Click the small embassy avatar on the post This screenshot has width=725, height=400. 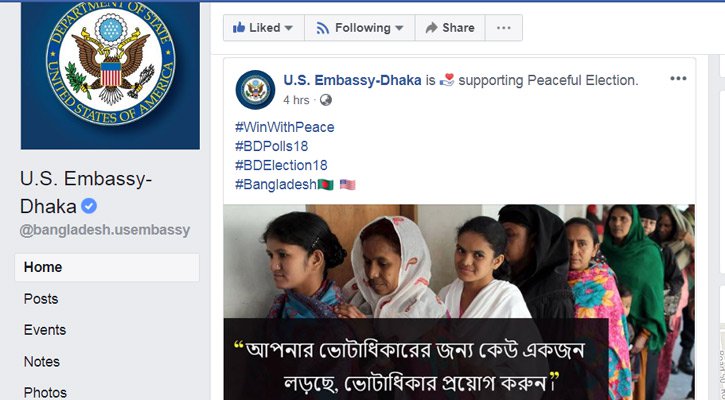pos(255,90)
